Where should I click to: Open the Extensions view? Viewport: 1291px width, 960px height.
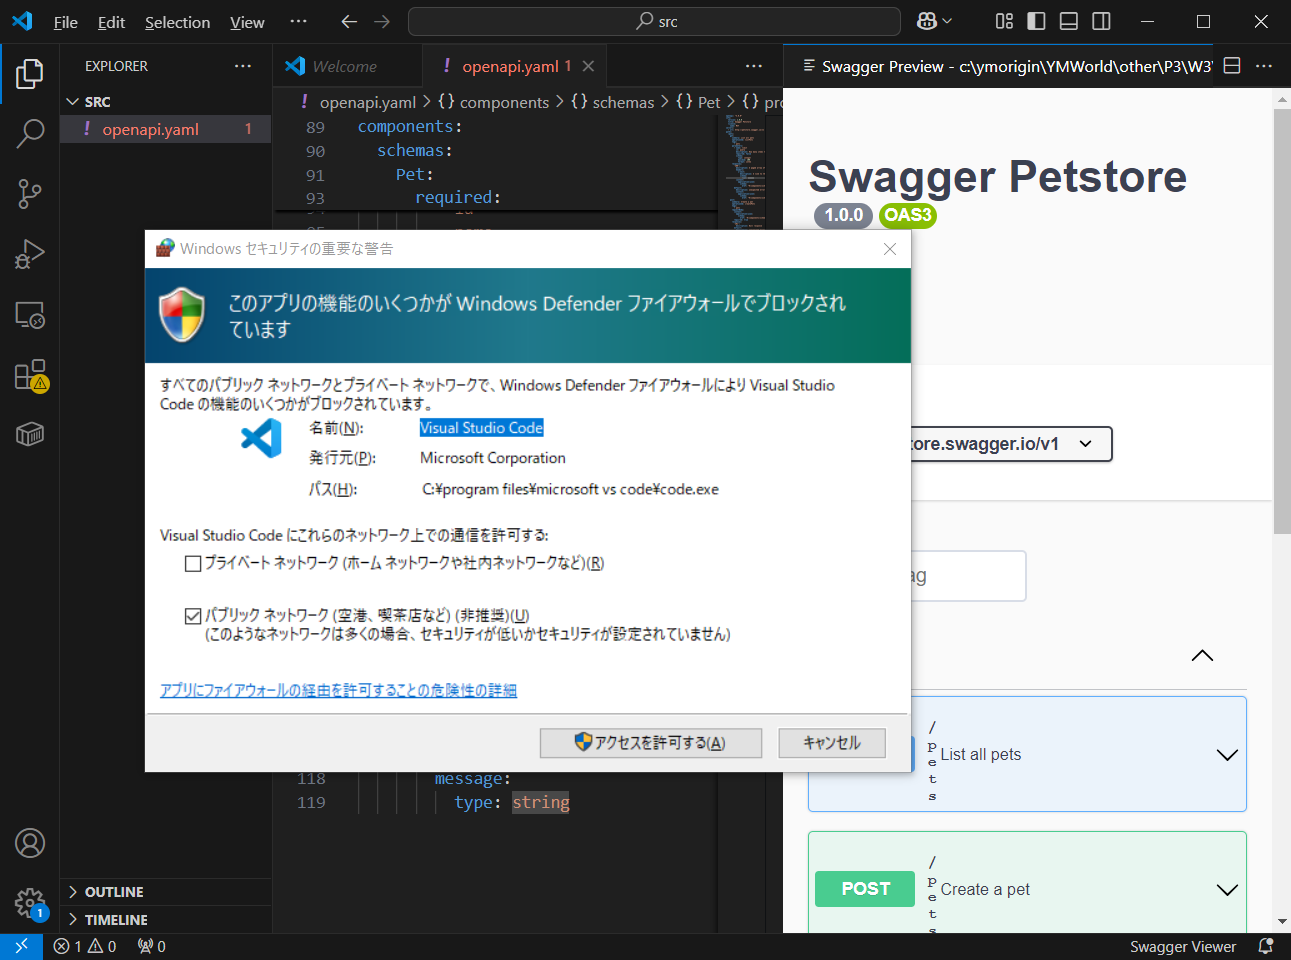point(30,376)
